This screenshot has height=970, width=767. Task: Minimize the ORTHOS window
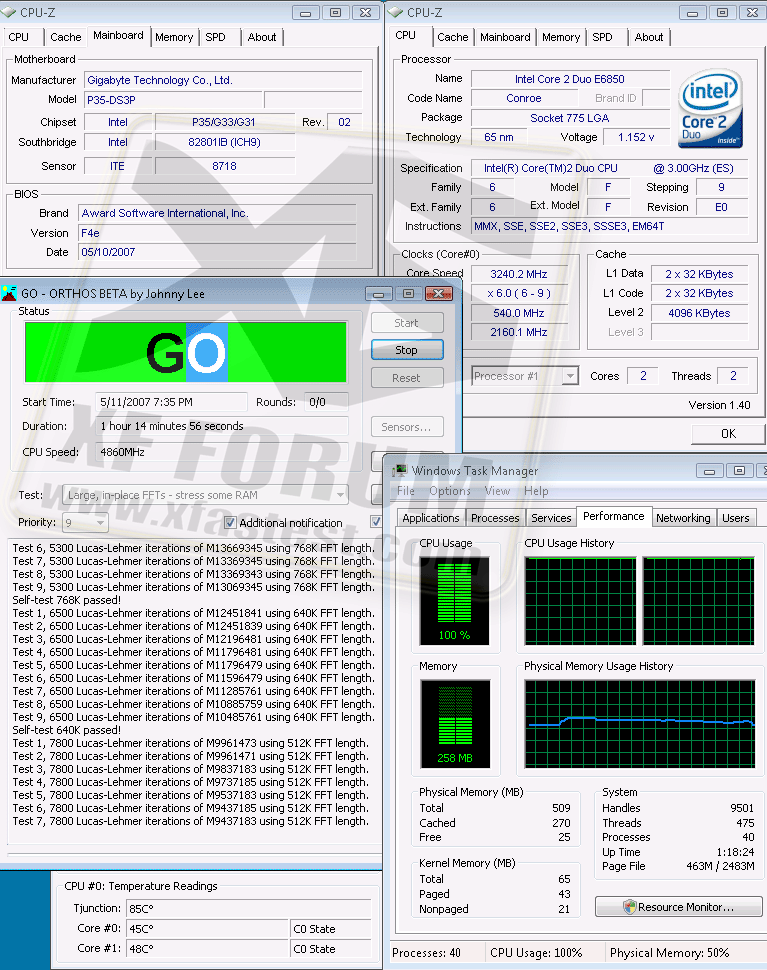click(x=379, y=294)
